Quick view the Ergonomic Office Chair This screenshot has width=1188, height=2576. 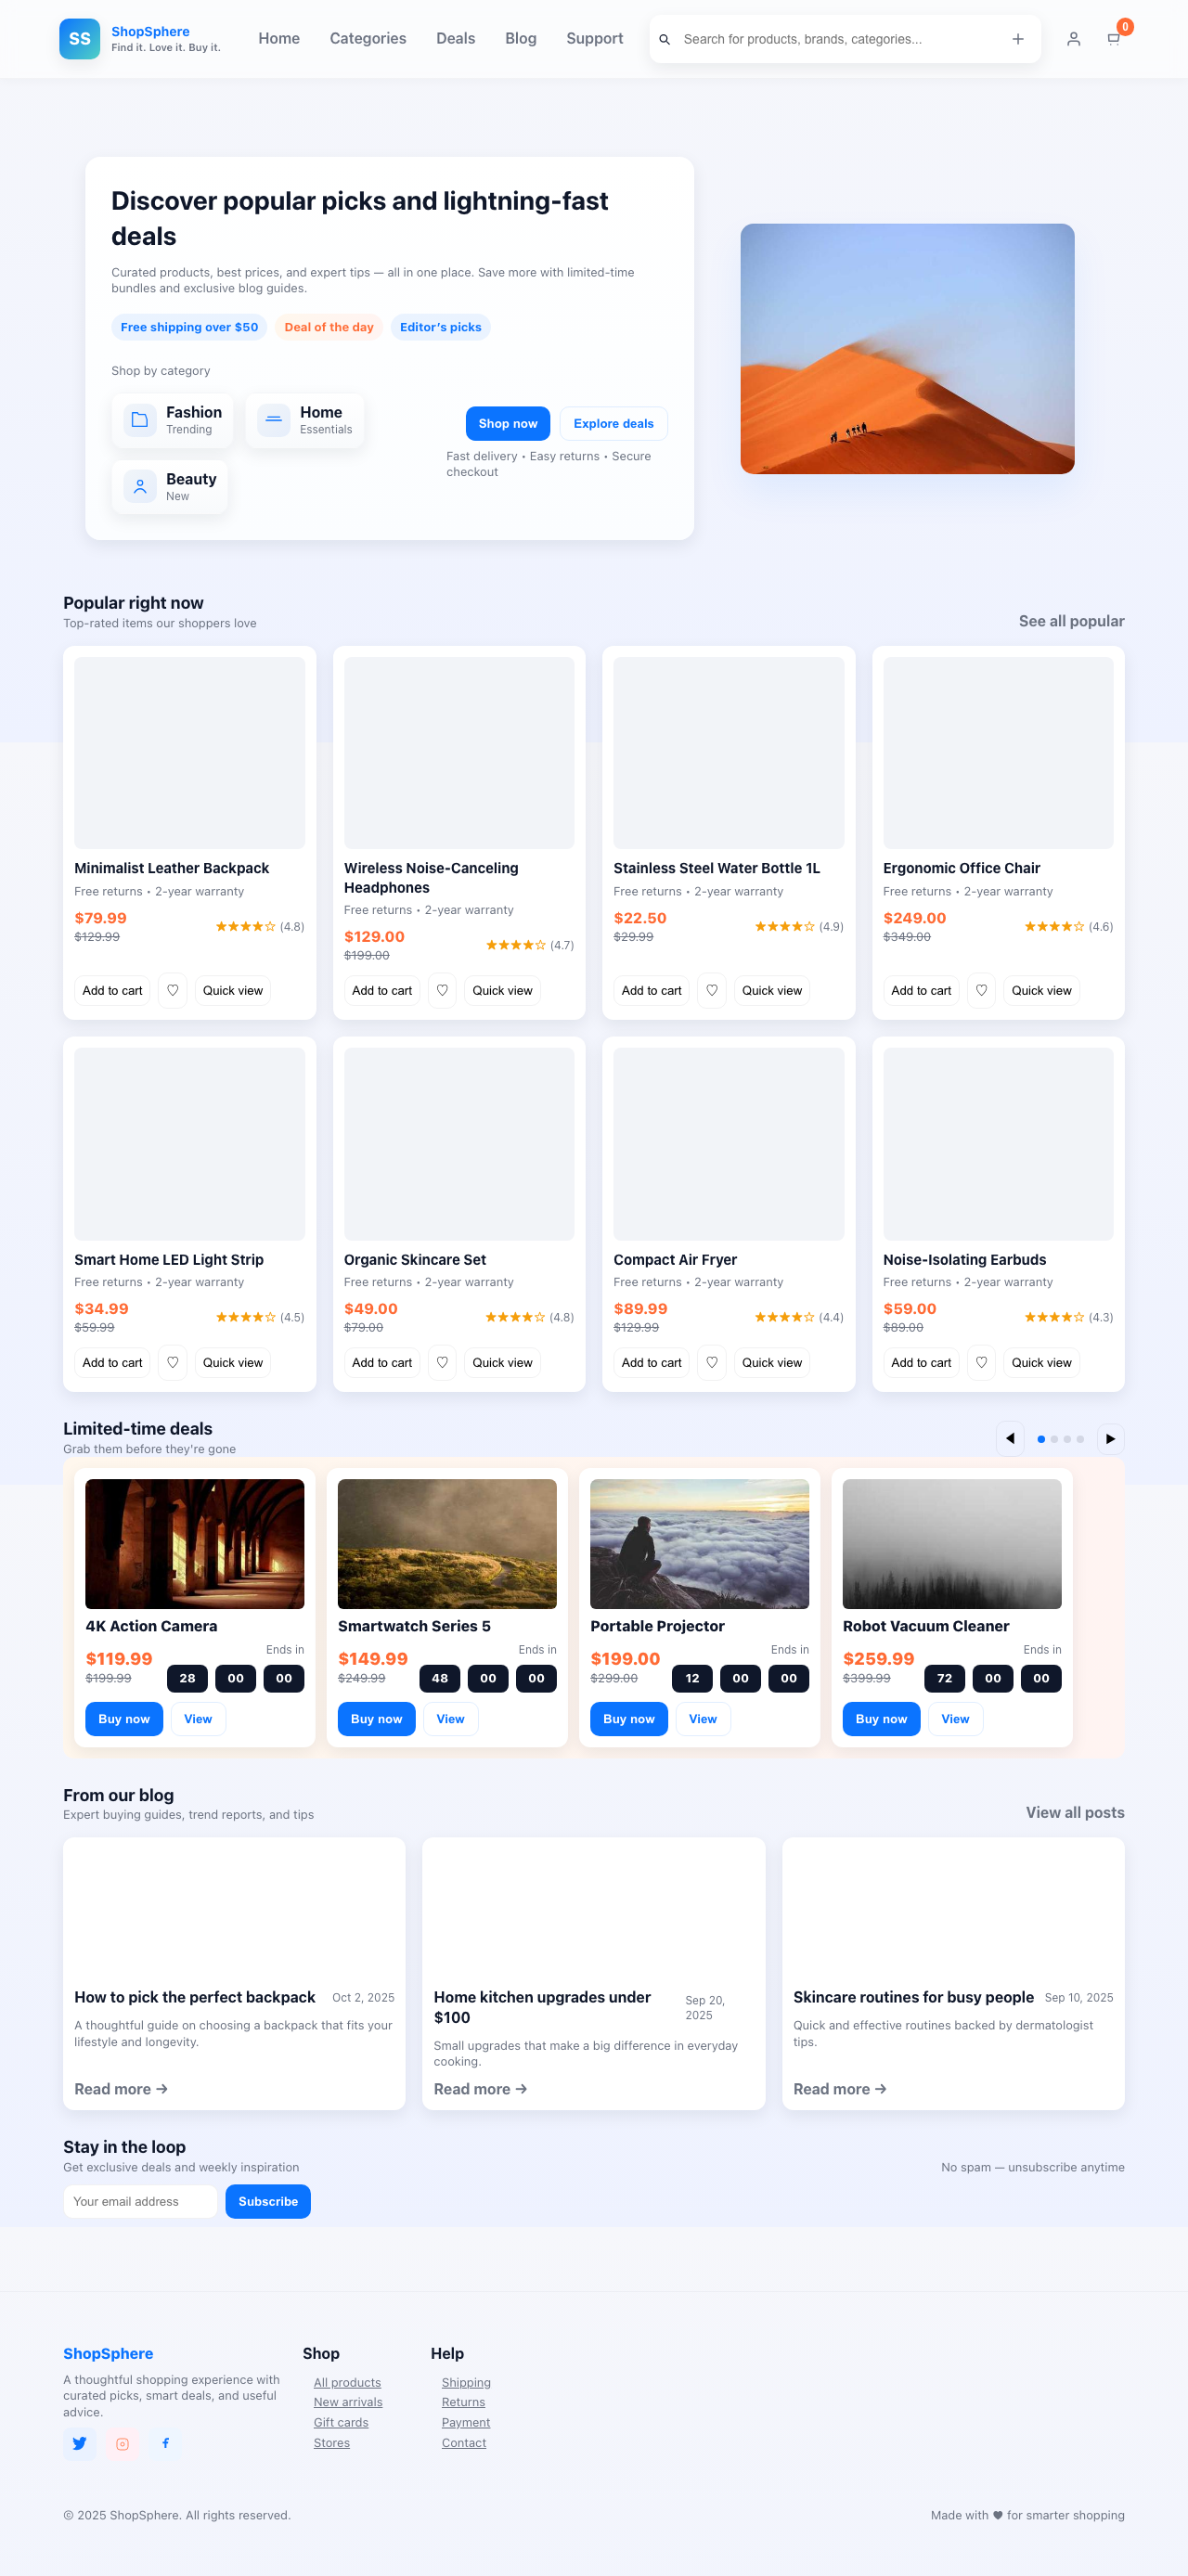[1041, 990]
